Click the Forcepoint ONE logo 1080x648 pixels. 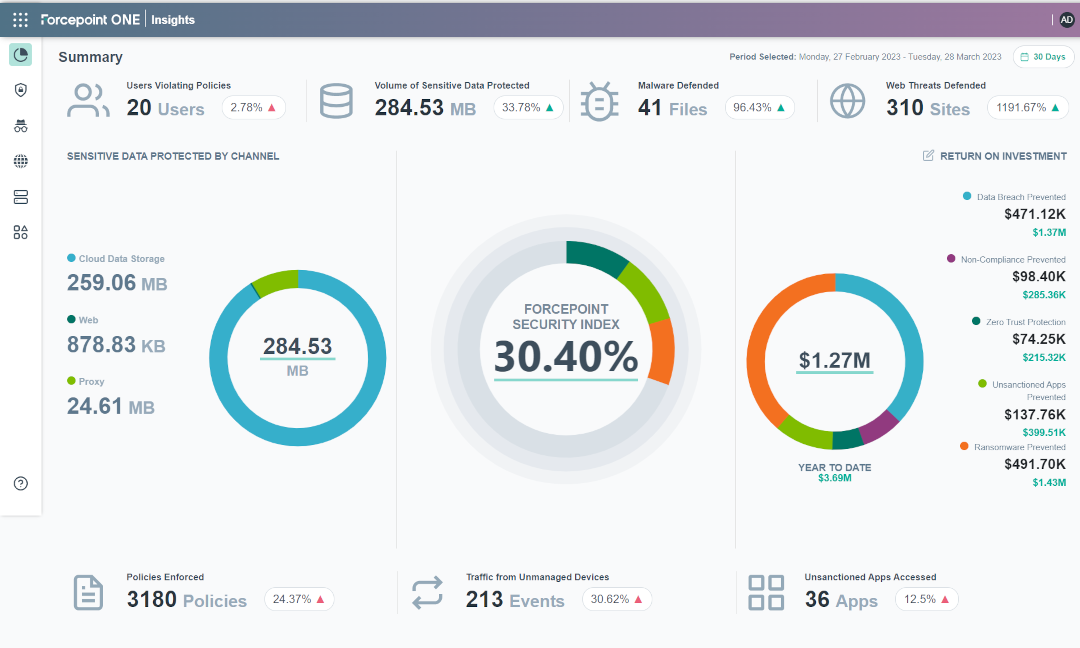(x=92, y=20)
